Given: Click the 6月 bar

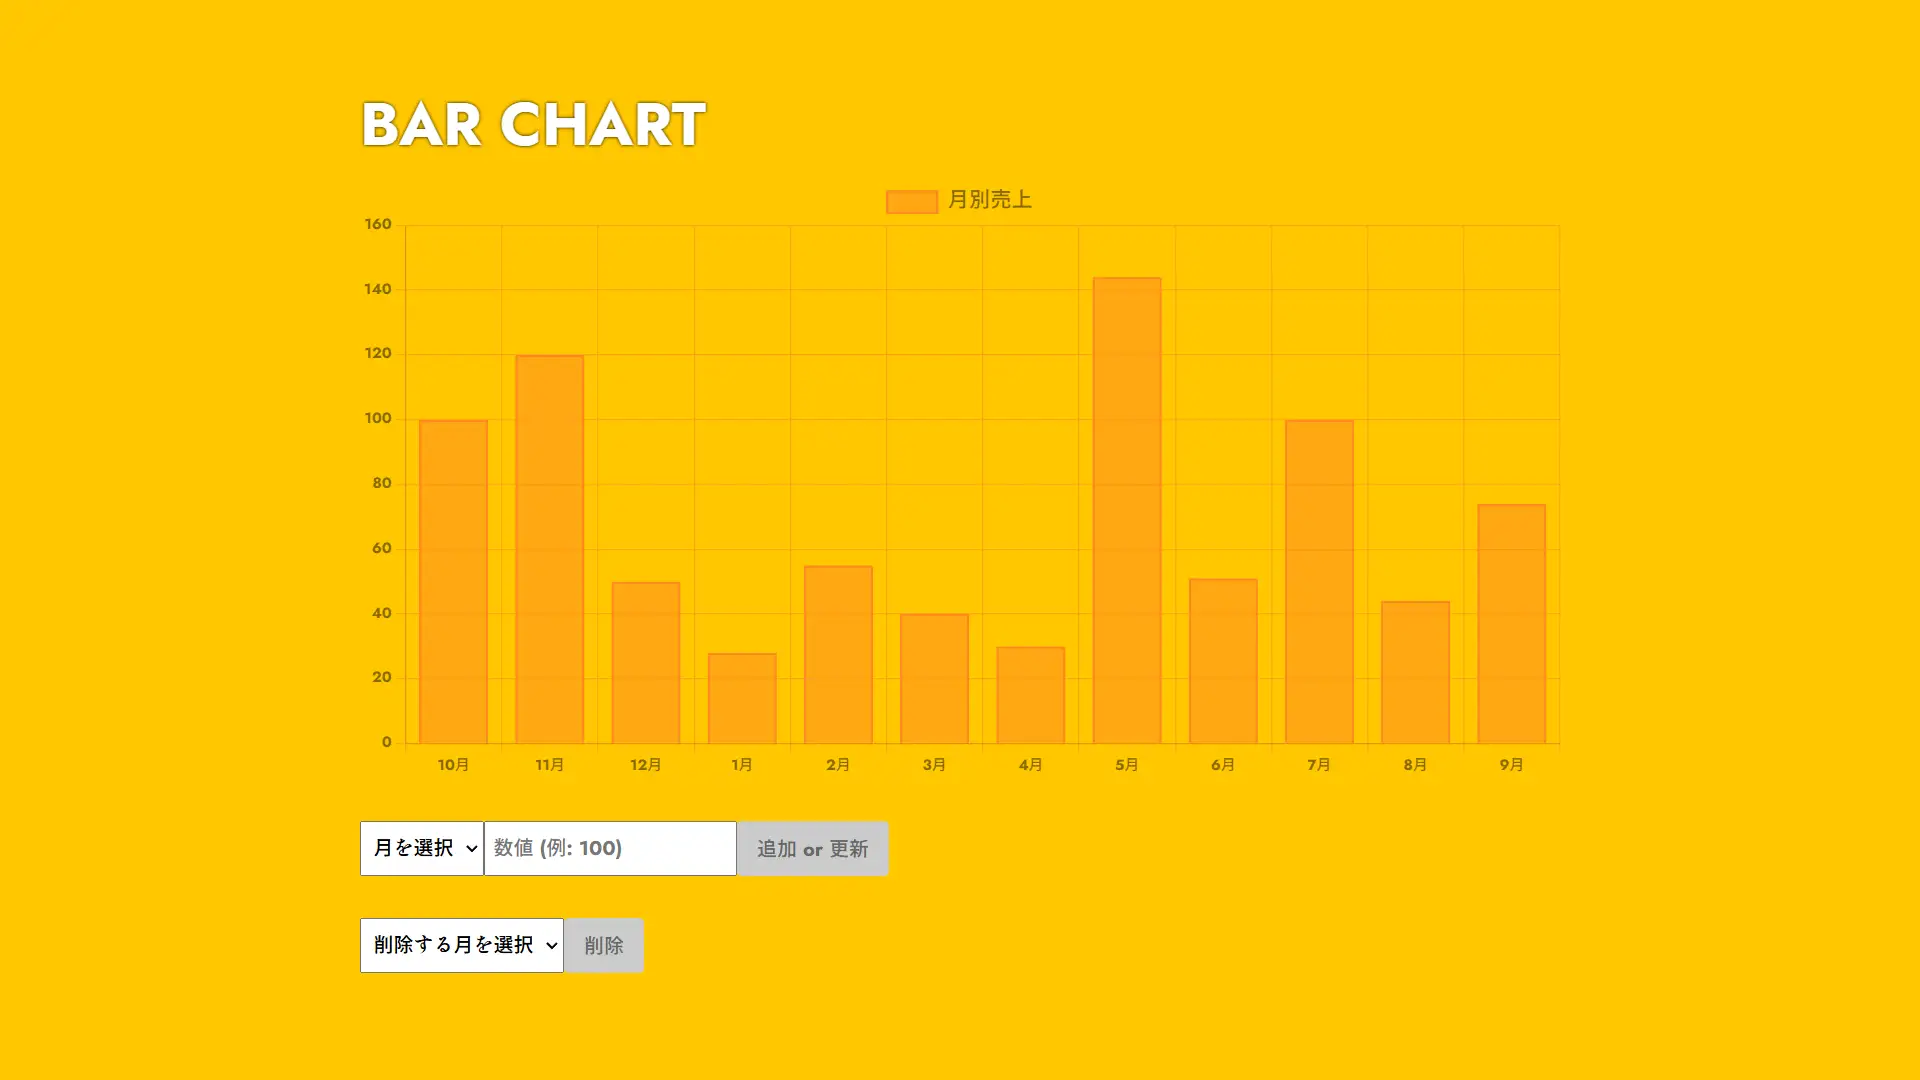Looking at the screenshot, I should tap(1223, 661).
